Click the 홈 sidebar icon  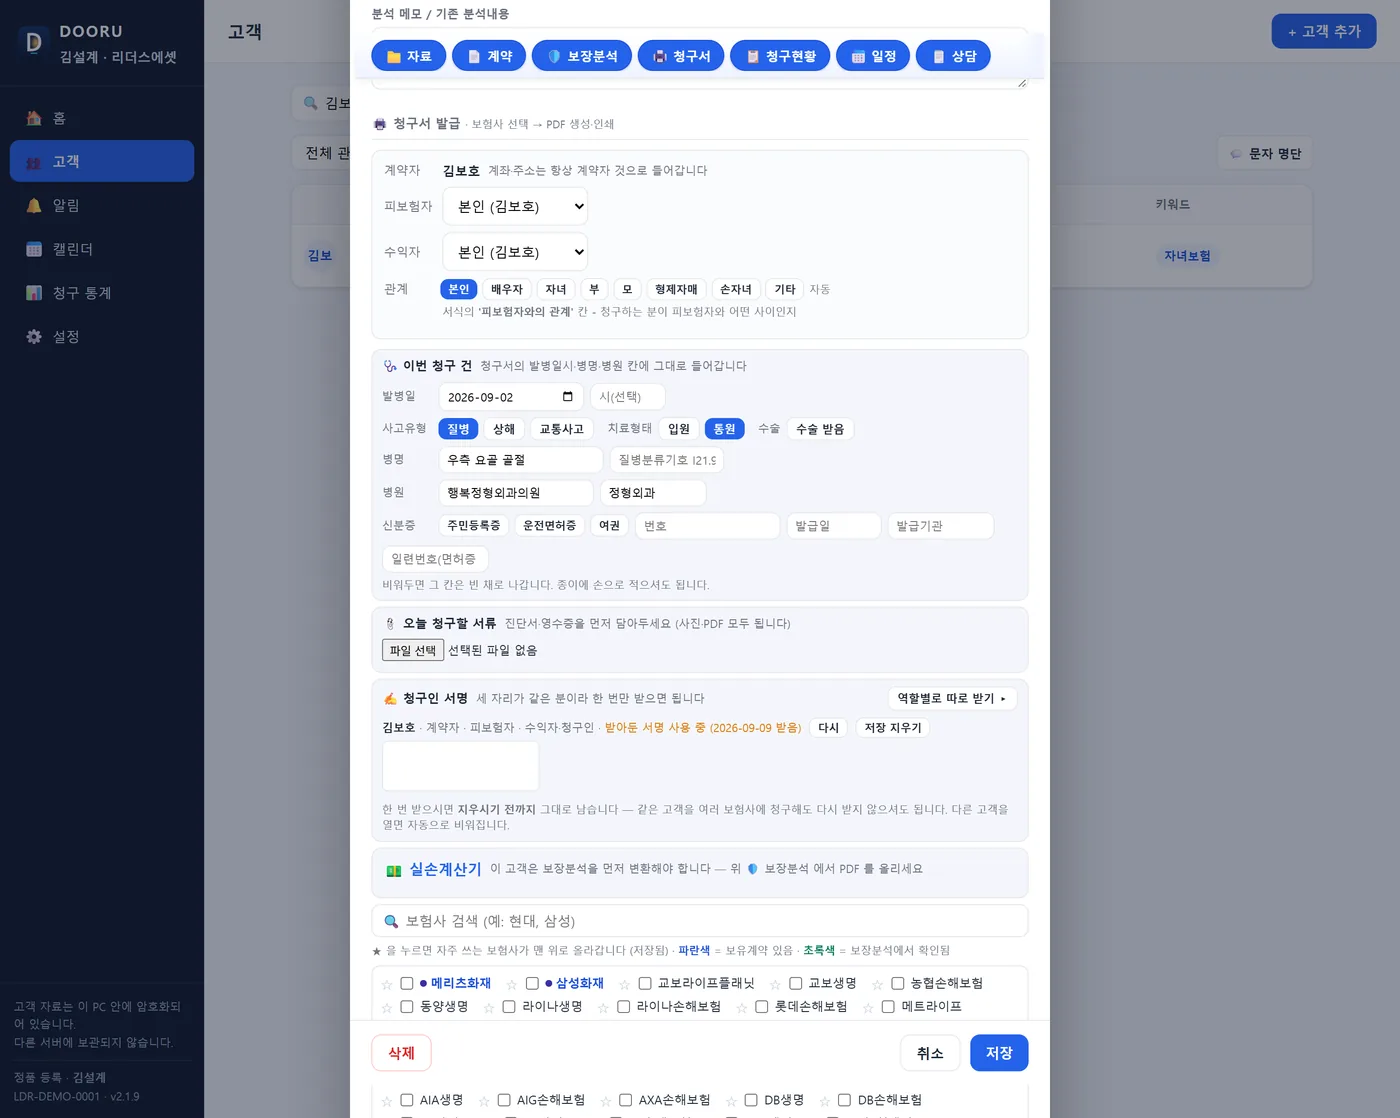point(34,118)
